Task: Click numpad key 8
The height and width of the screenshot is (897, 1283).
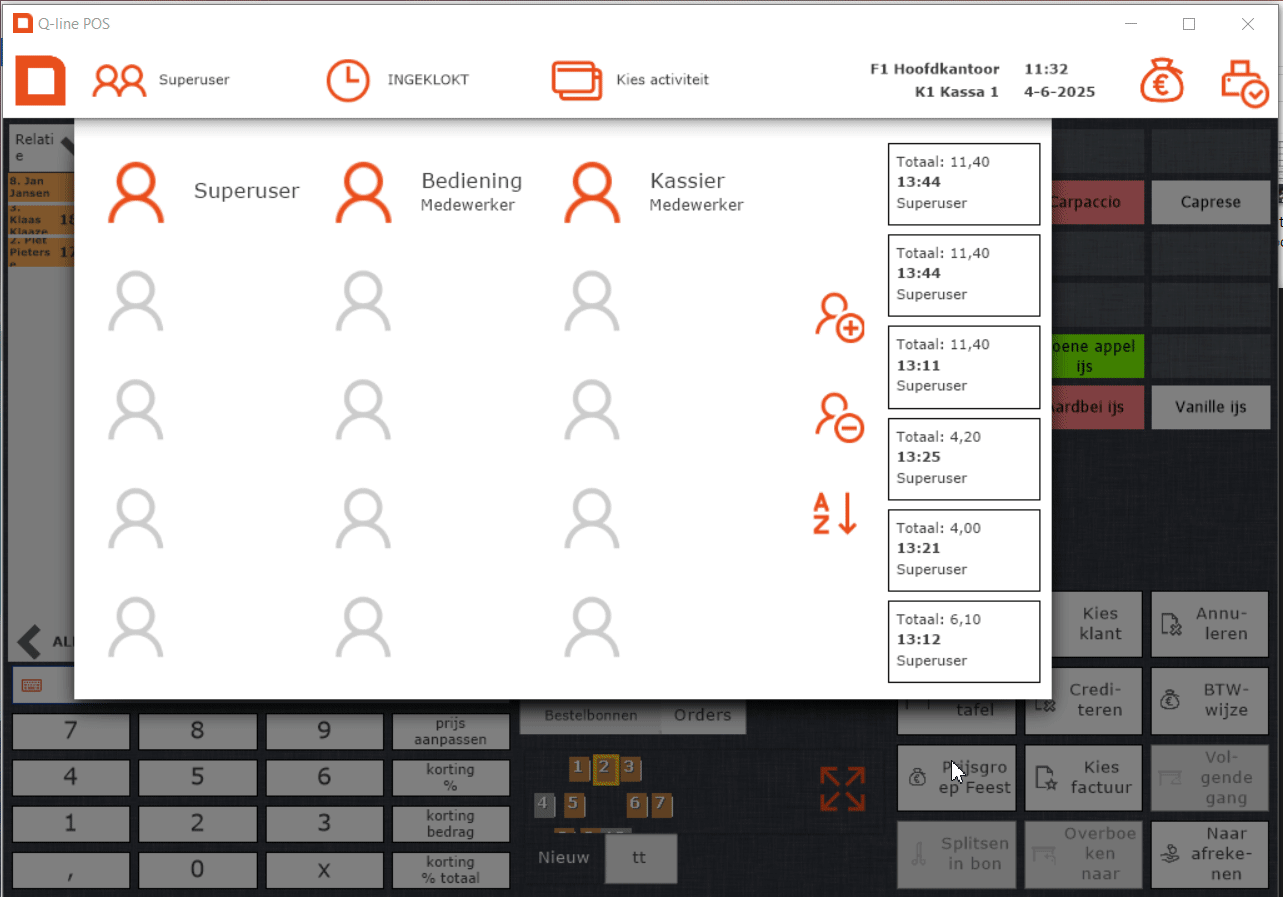Action: (x=197, y=732)
